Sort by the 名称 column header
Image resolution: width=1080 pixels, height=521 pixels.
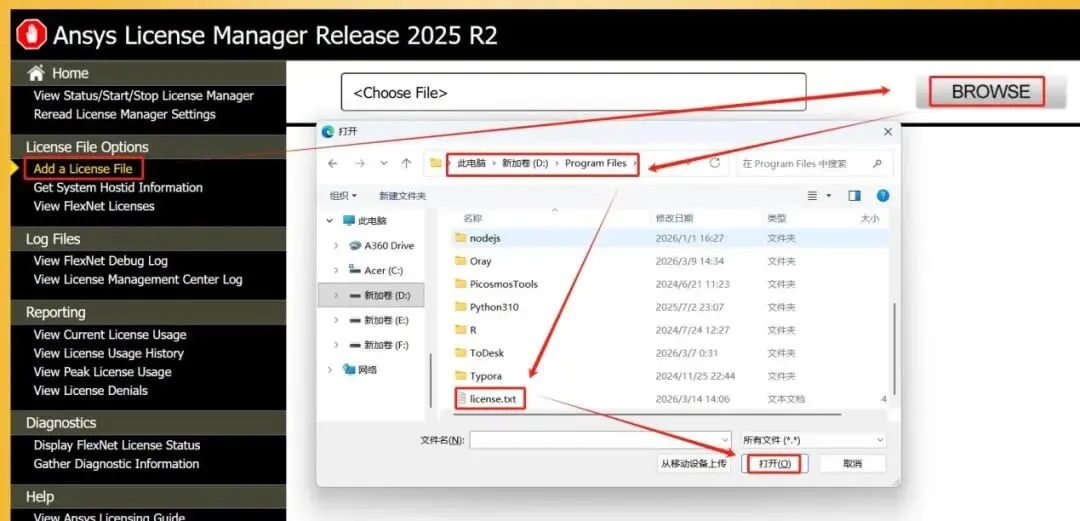click(x=472, y=218)
